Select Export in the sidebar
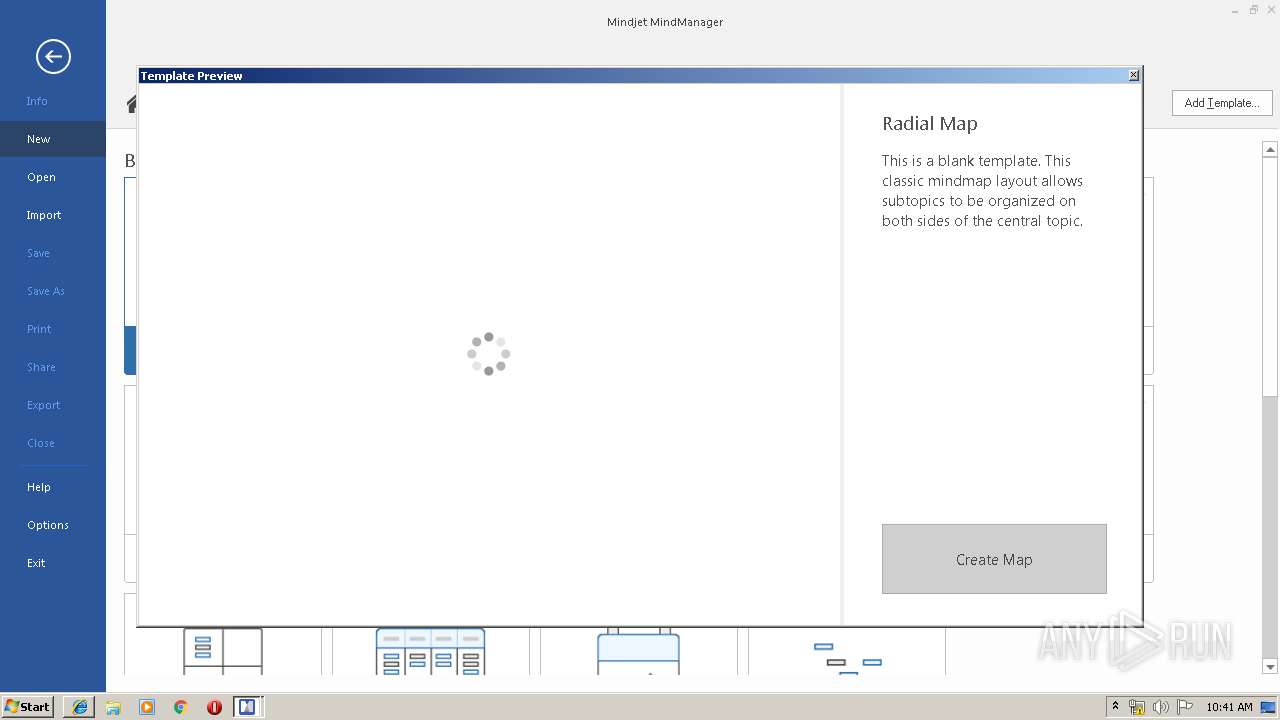The height and width of the screenshot is (720, 1280). 44,405
